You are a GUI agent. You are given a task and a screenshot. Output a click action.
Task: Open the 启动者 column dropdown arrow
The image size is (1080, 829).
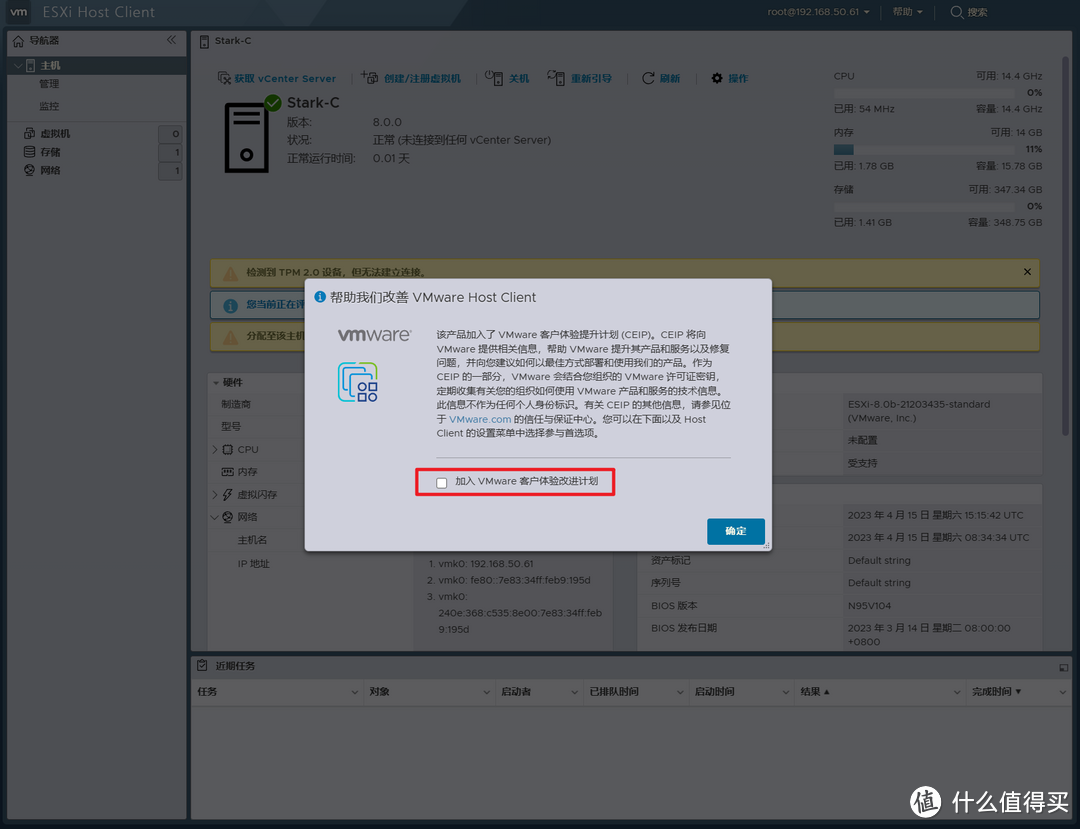point(574,692)
